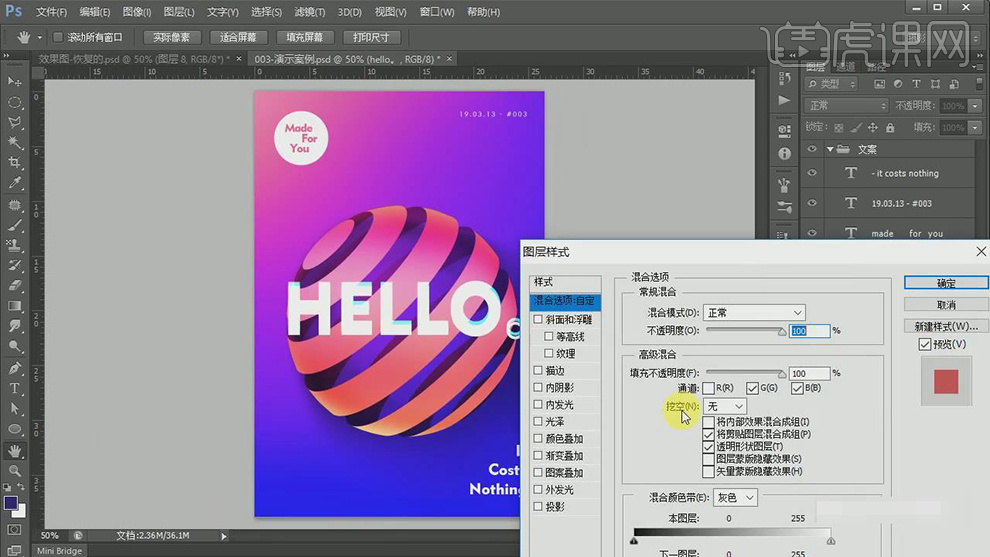Viewport: 990px width, 557px height.
Task: Select the horizontal Type tool
Action: pos(15,388)
